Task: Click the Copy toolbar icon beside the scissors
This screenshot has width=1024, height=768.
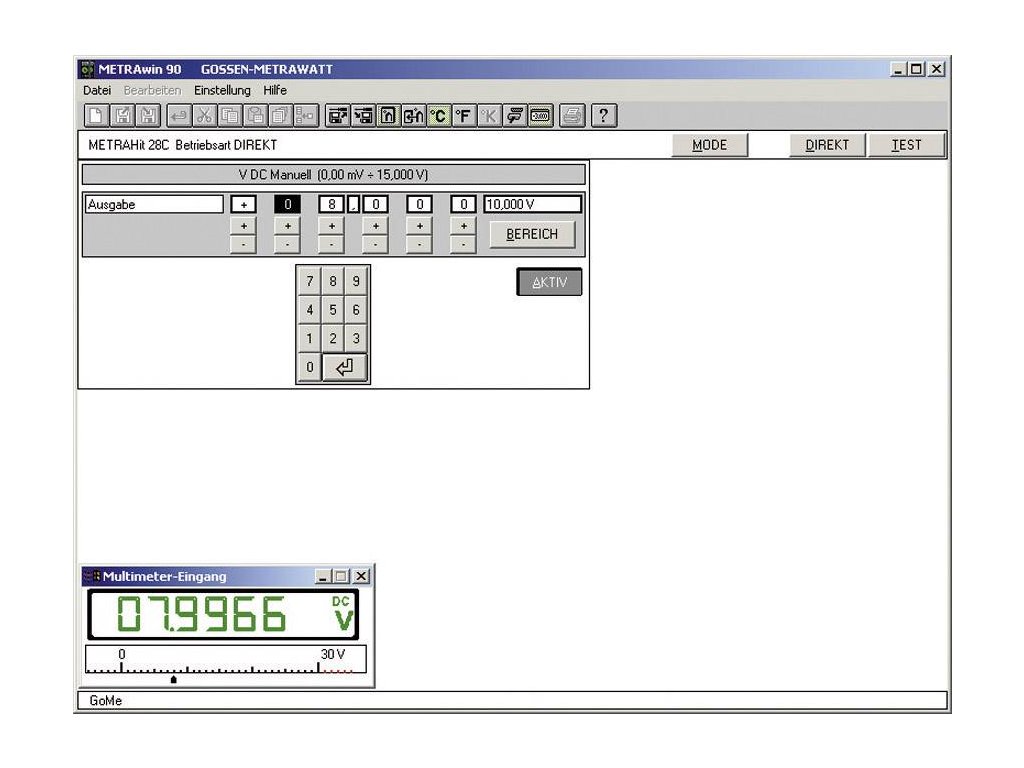Action: pos(229,116)
